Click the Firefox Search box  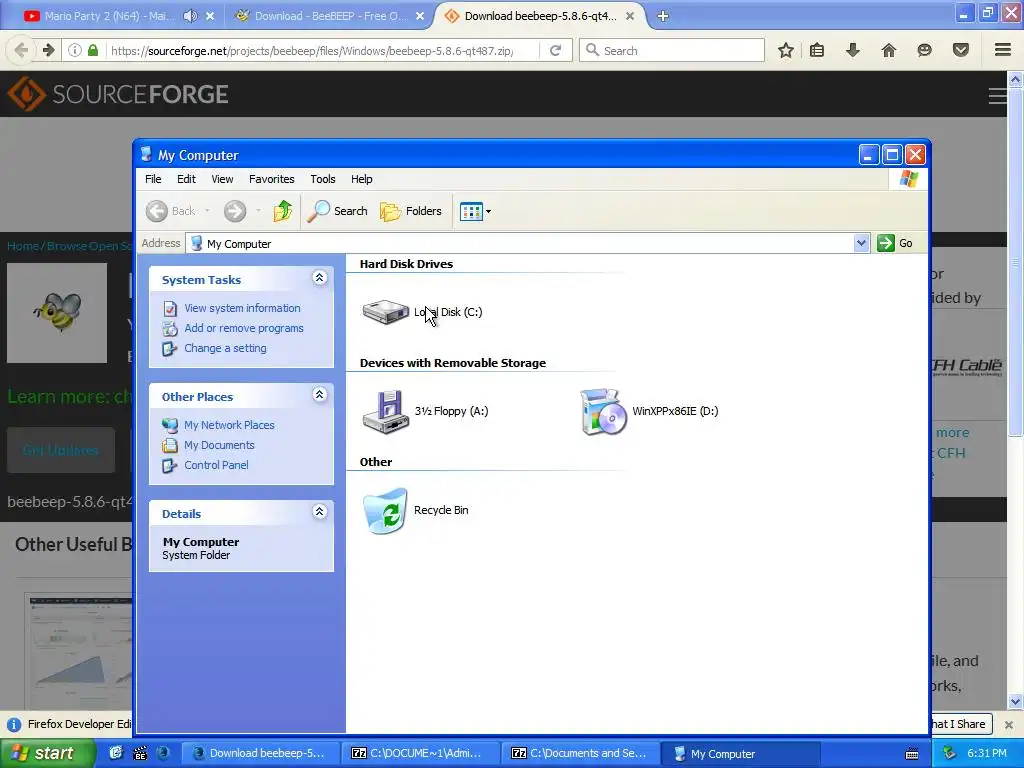[672, 50]
